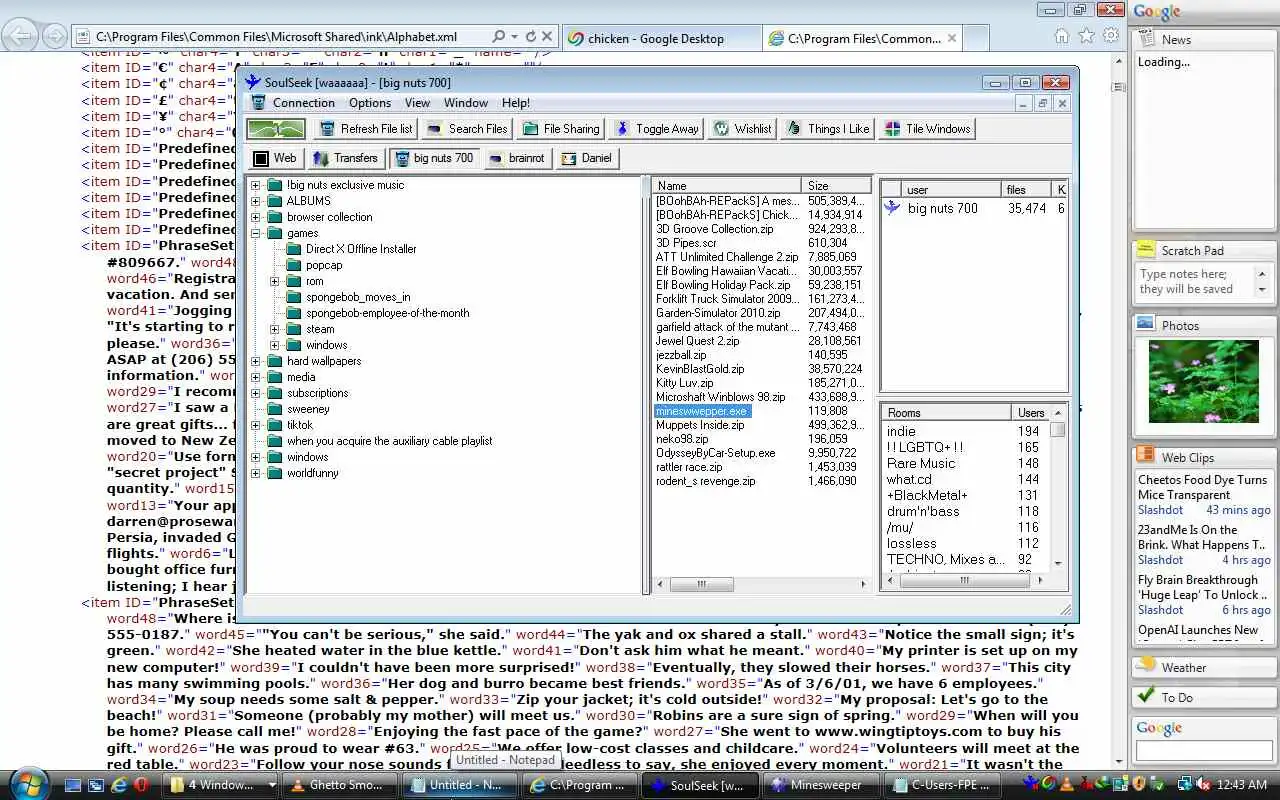This screenshot has width=1280, height=800.
Task: Expand the media folder node
Action: [255, 377]
